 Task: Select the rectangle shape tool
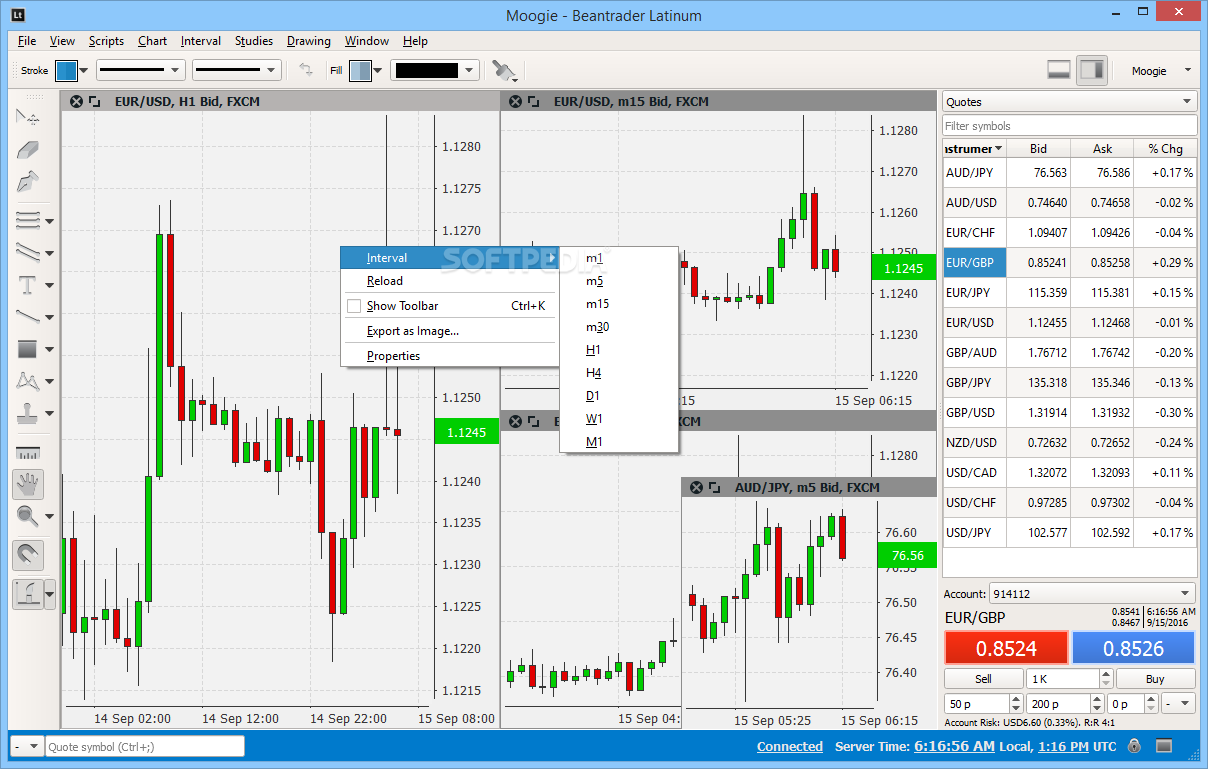coord(27,349)
